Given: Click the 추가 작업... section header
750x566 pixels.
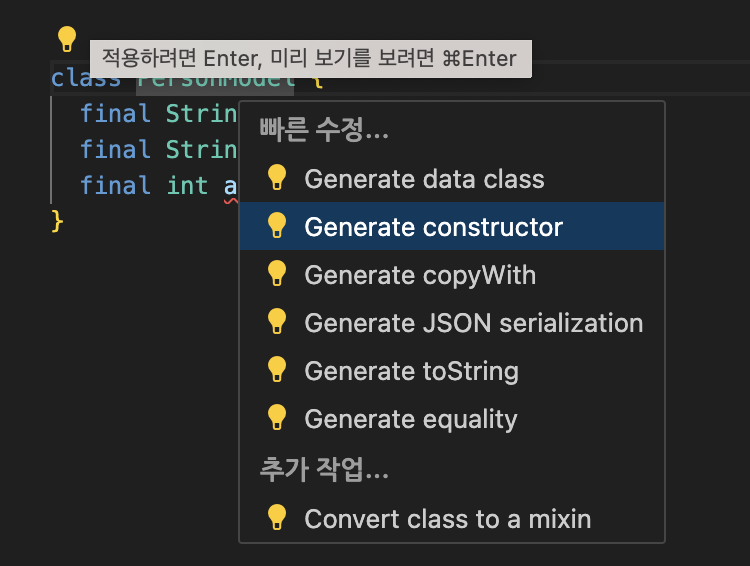Looking at the screenshot, I should [x=324, y=469].
